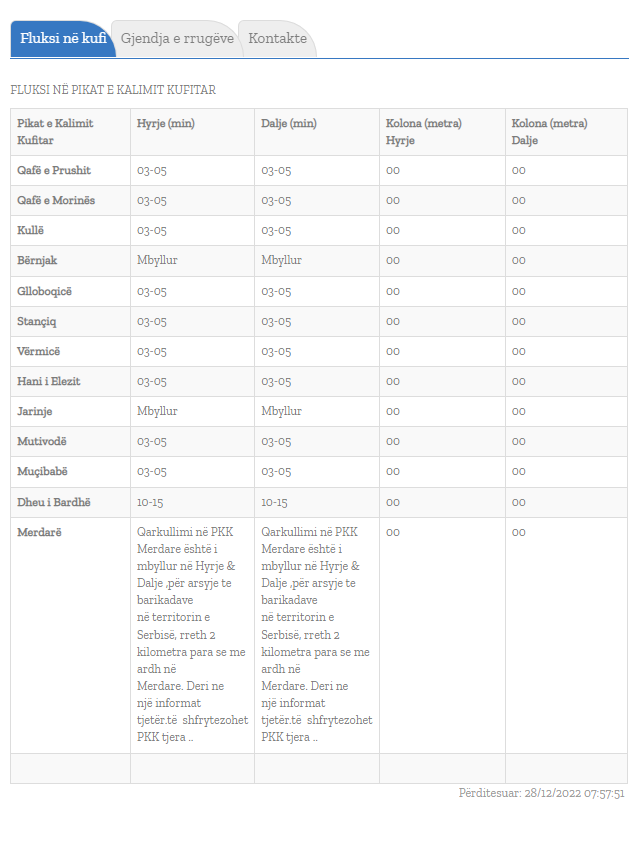This screenshot has width=630, height=850.
Task: Click the Merdarë border crossing name
Action: [39, 532]
